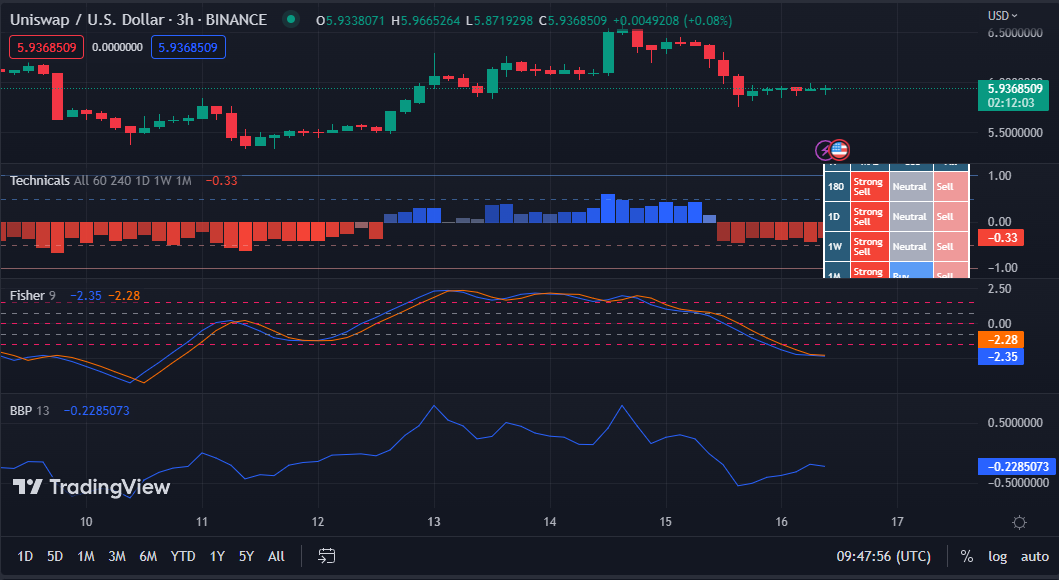
Task: Click the red sell price box
Action: (x=46, y=46)
